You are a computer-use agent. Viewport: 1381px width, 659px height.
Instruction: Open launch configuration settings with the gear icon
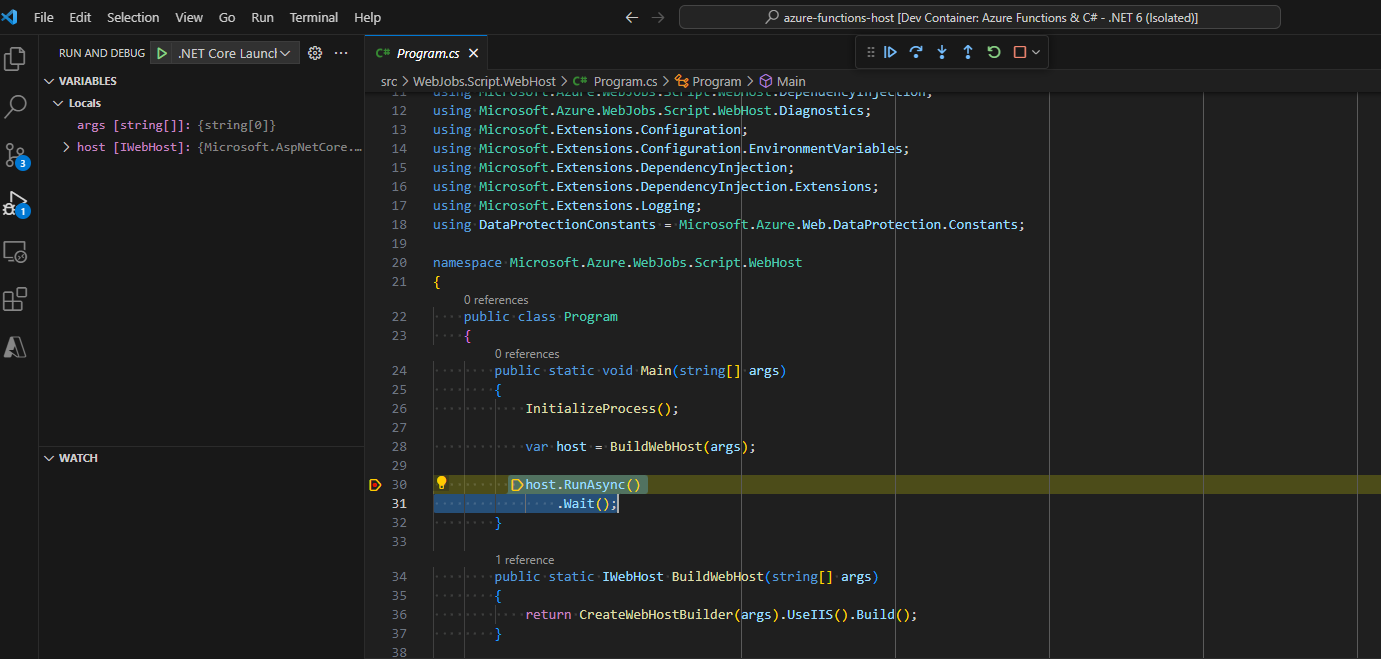coord(313,52)
